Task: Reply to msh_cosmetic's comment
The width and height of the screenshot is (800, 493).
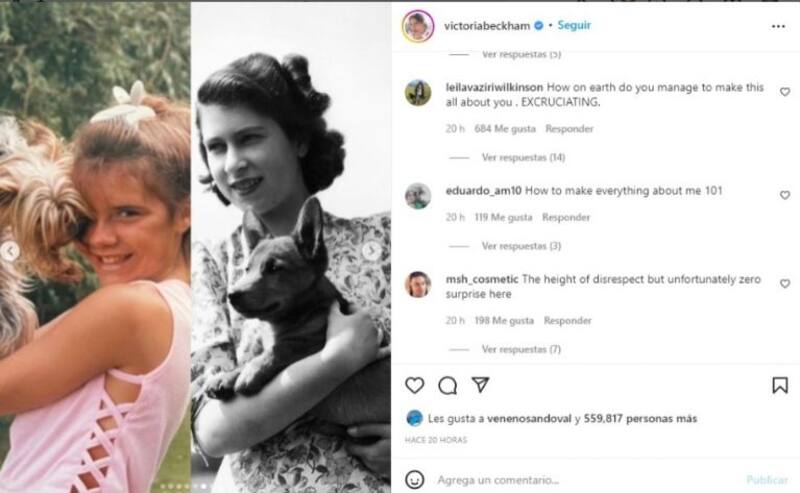Action: pos(568,321)
